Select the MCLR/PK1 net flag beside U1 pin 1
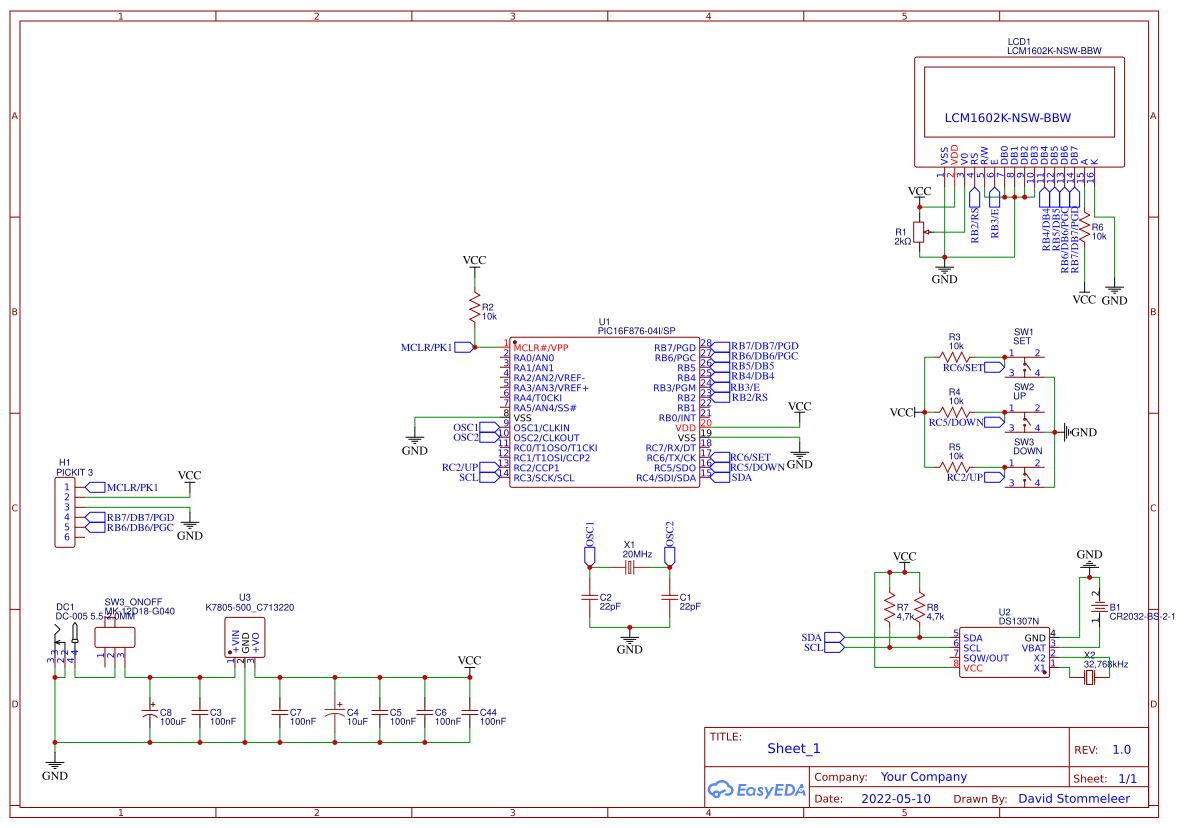The image size is (1186, 828). coord(437,347)
